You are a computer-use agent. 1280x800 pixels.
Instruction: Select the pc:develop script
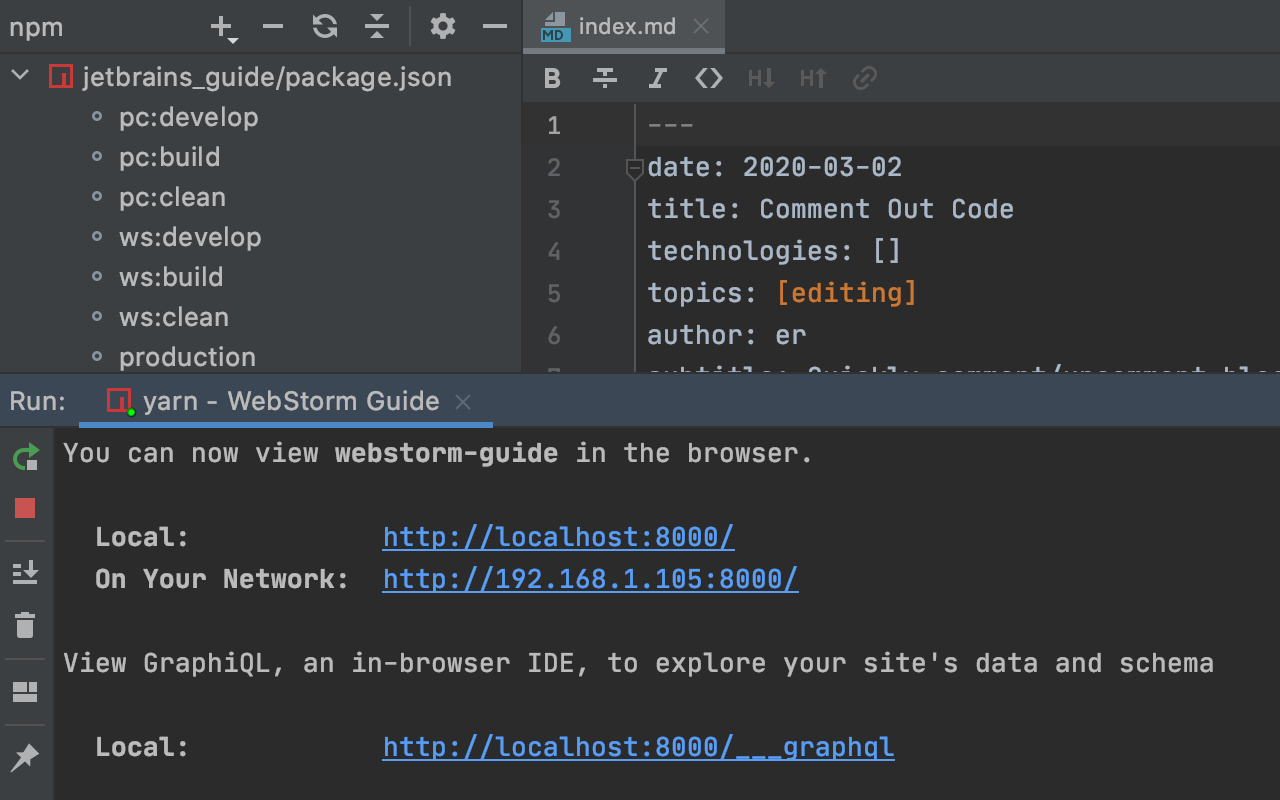coord(188,117)
